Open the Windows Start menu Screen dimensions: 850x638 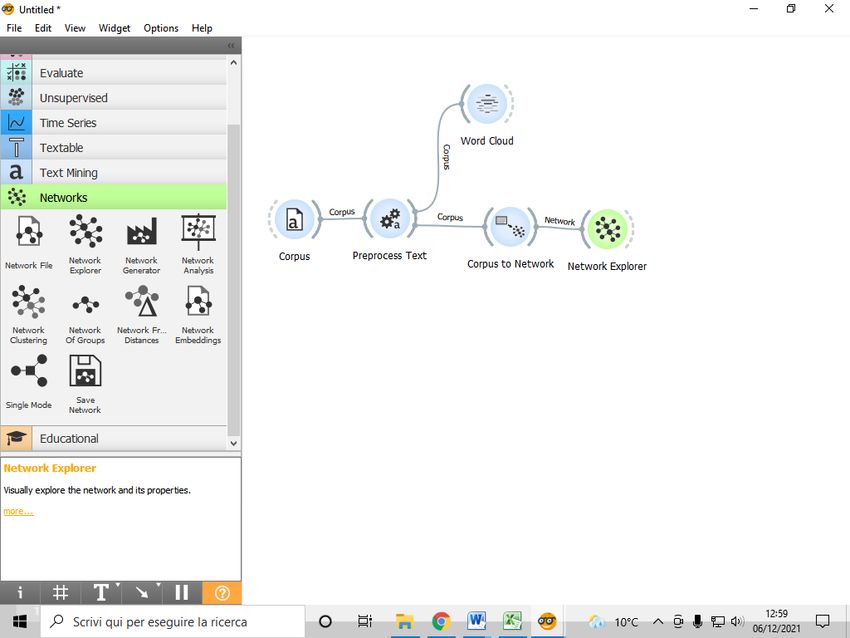coord(20,622)
